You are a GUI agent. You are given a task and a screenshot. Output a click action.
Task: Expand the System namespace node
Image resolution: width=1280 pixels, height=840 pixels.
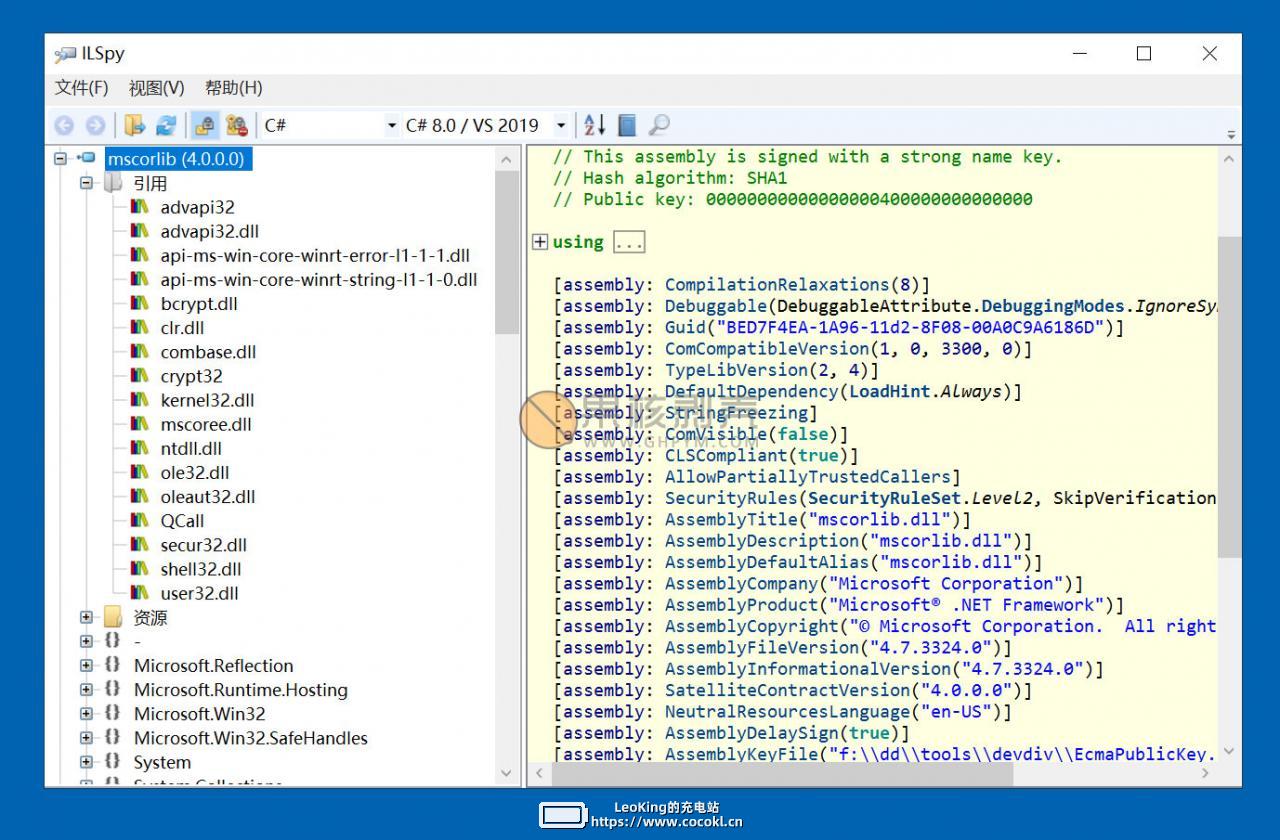(86, 761)
